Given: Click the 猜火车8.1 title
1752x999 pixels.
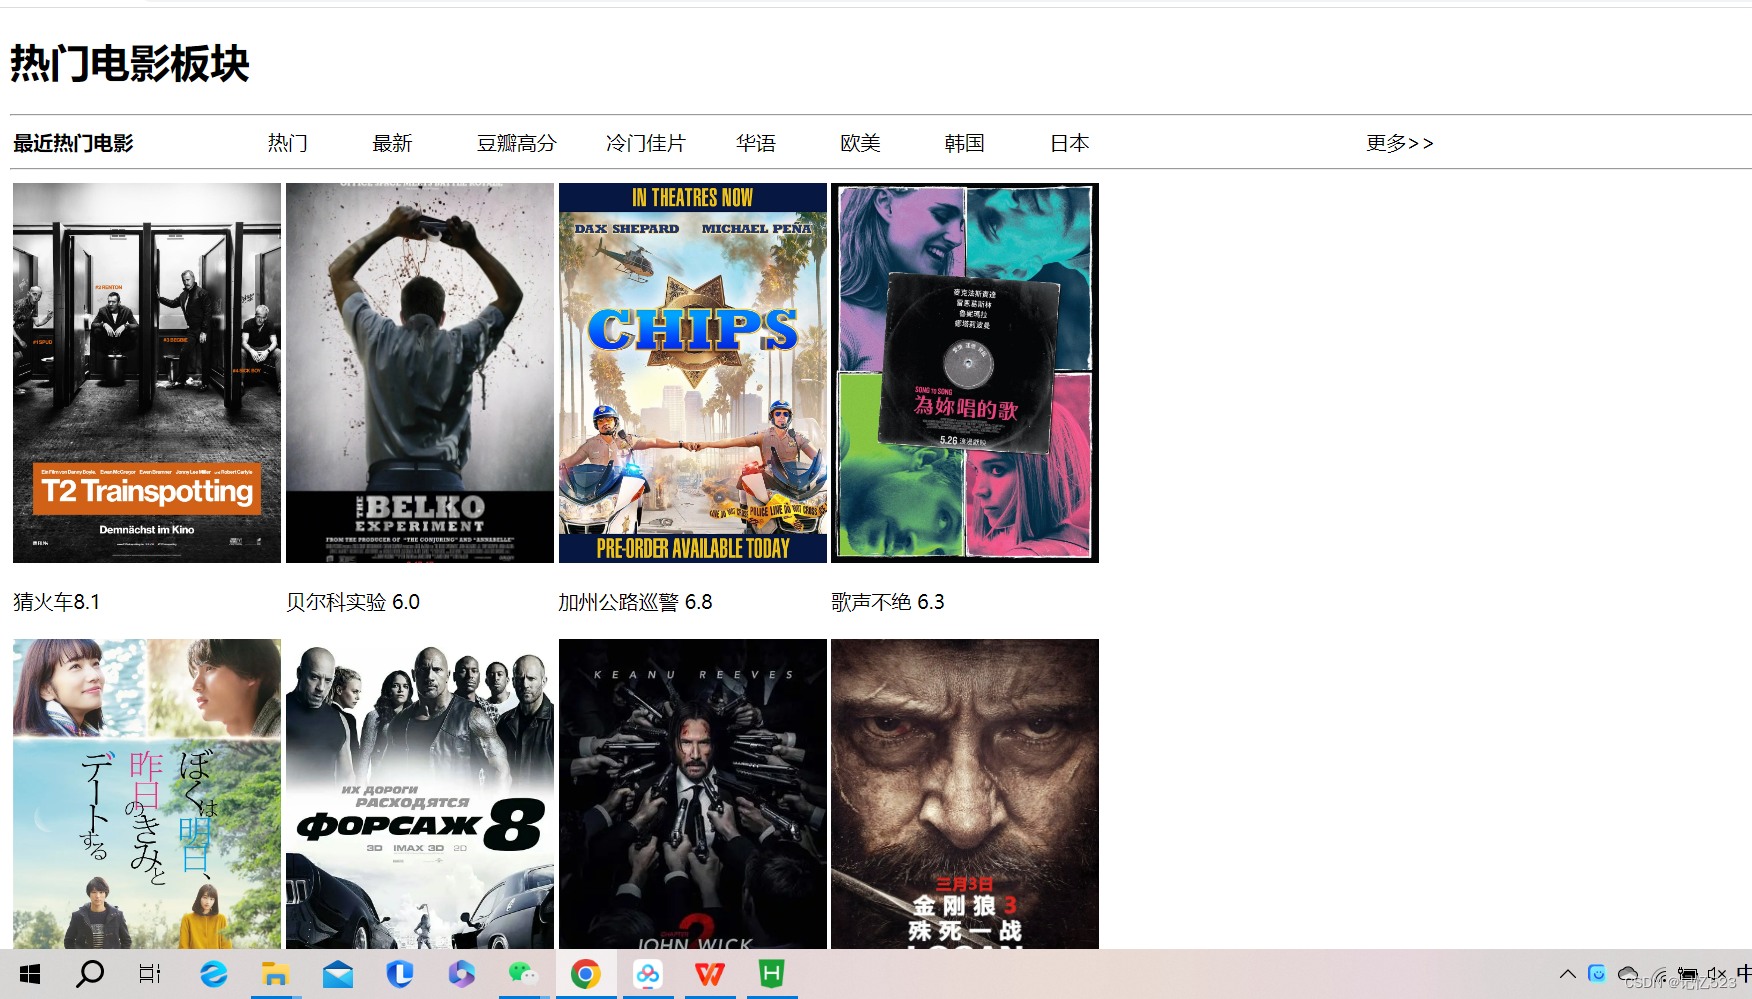Looking at the screenshot, I should (x=56, y=602).
